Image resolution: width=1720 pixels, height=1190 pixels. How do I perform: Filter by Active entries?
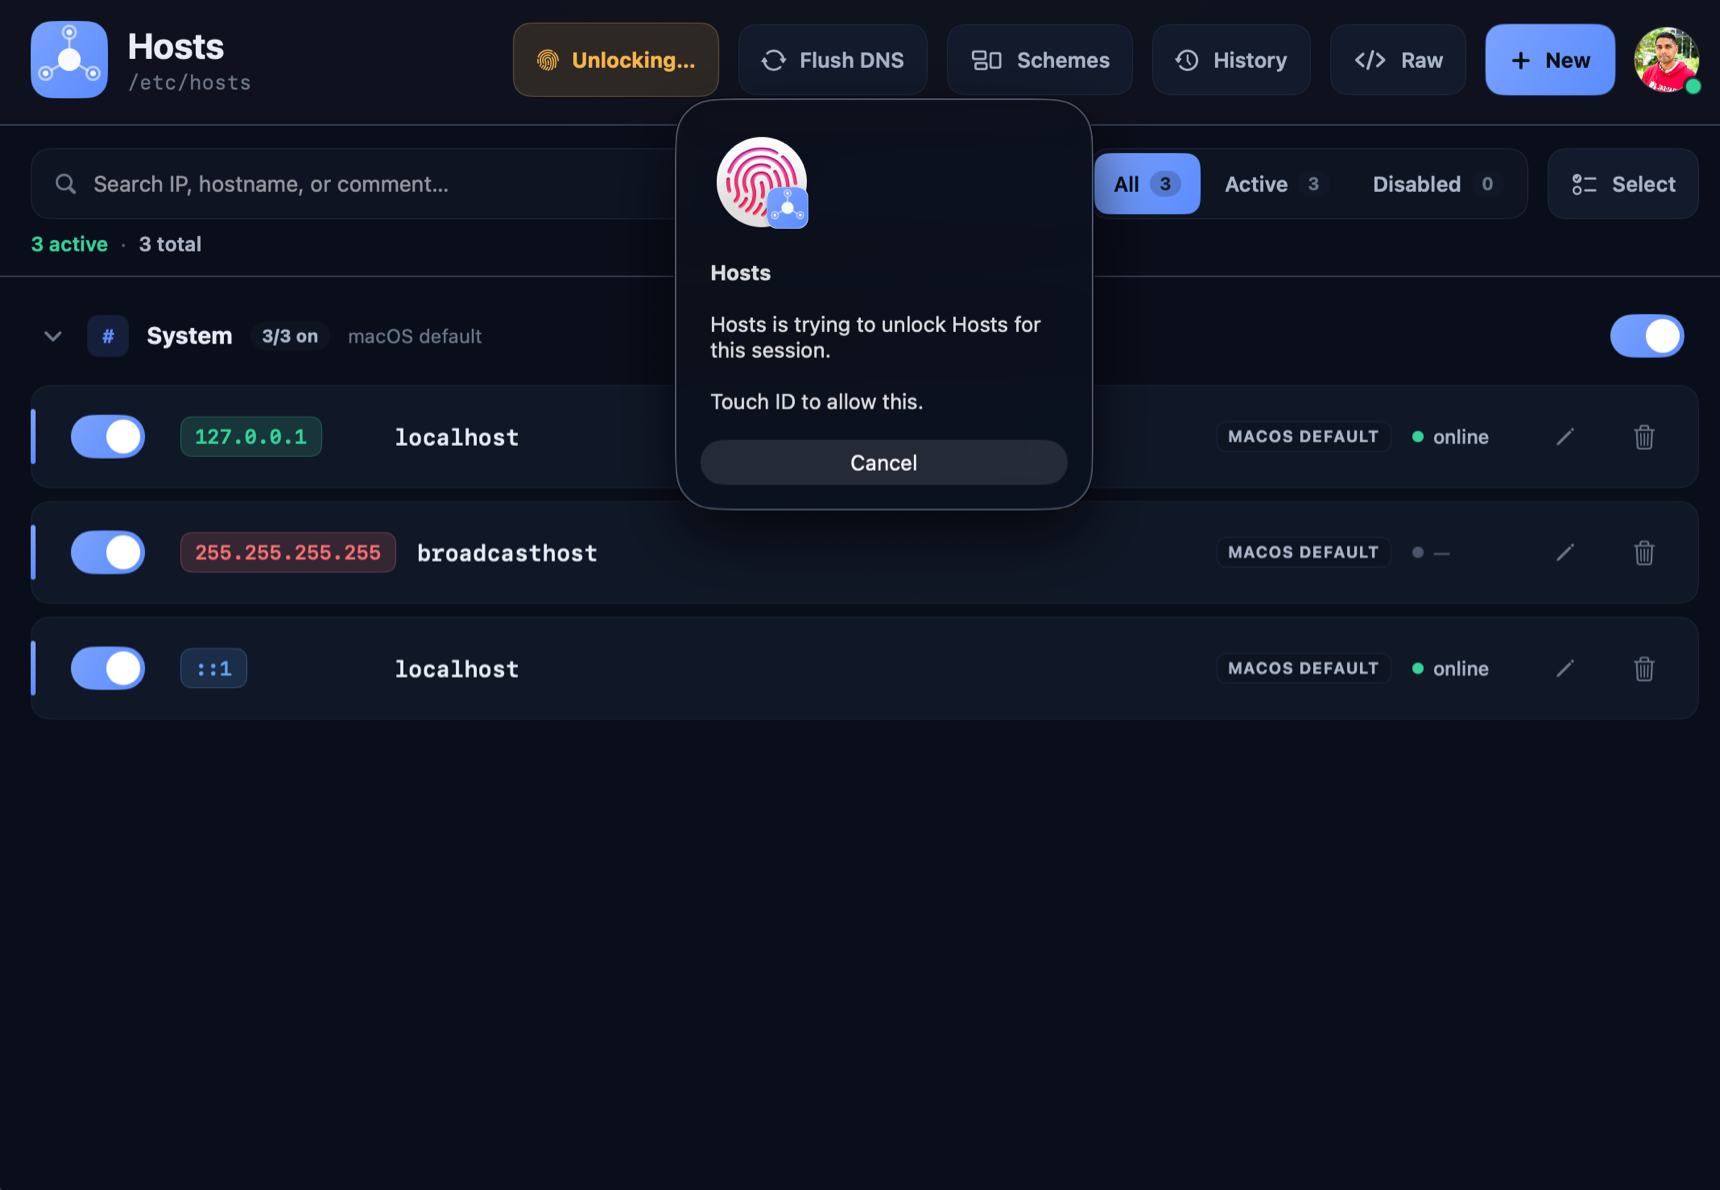pyautogui.click(x=1272, y=184)
